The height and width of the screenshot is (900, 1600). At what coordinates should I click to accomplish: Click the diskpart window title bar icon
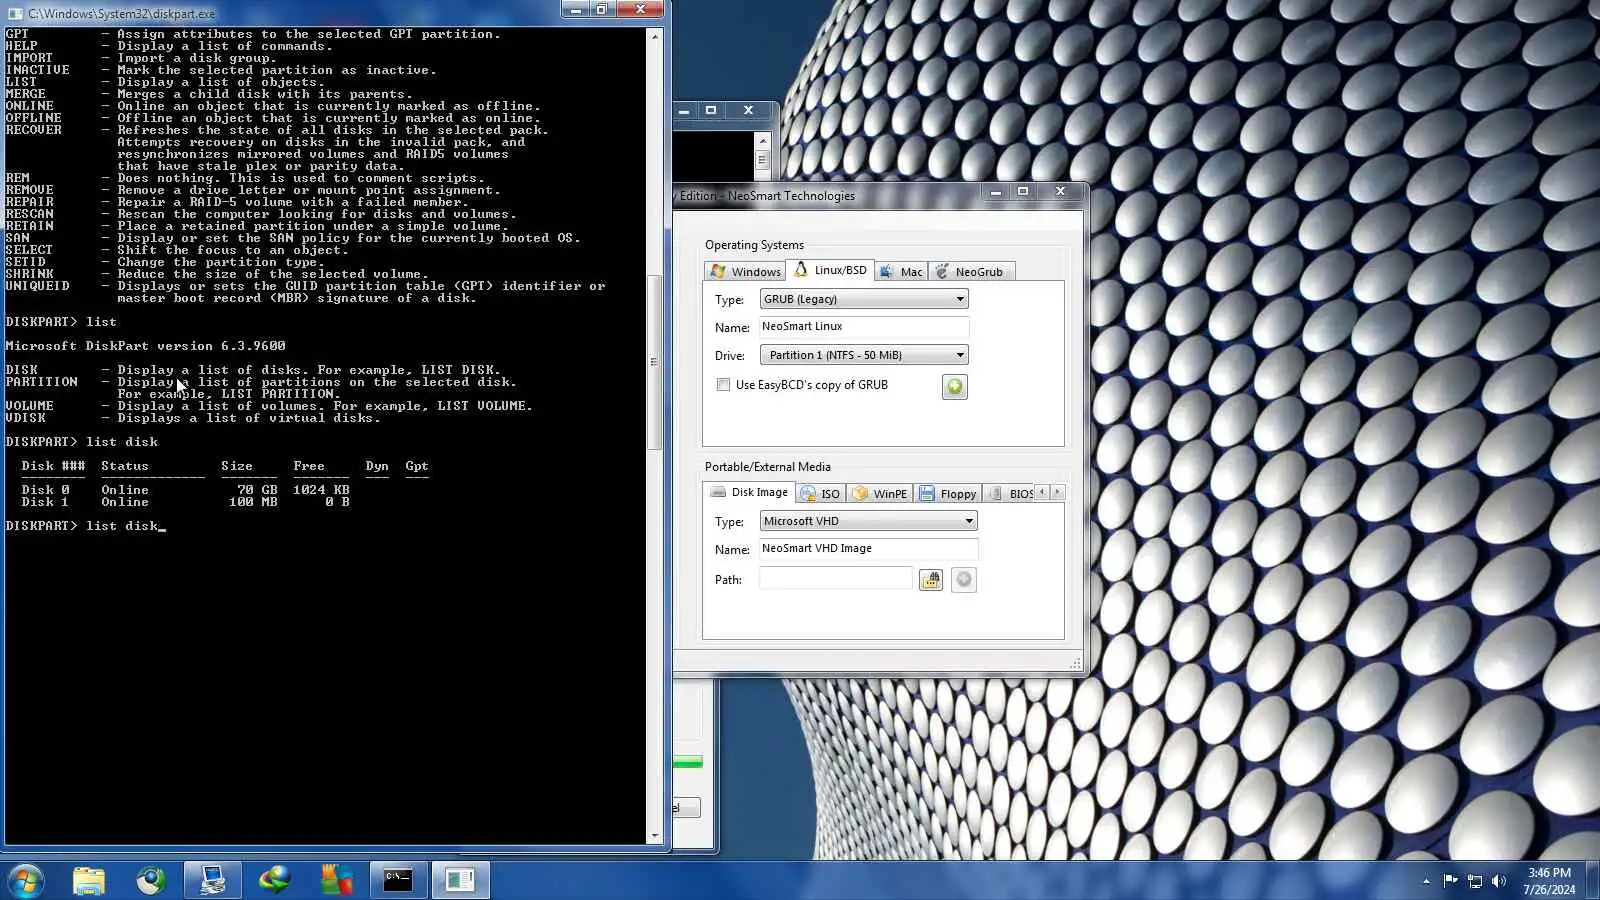15,13
